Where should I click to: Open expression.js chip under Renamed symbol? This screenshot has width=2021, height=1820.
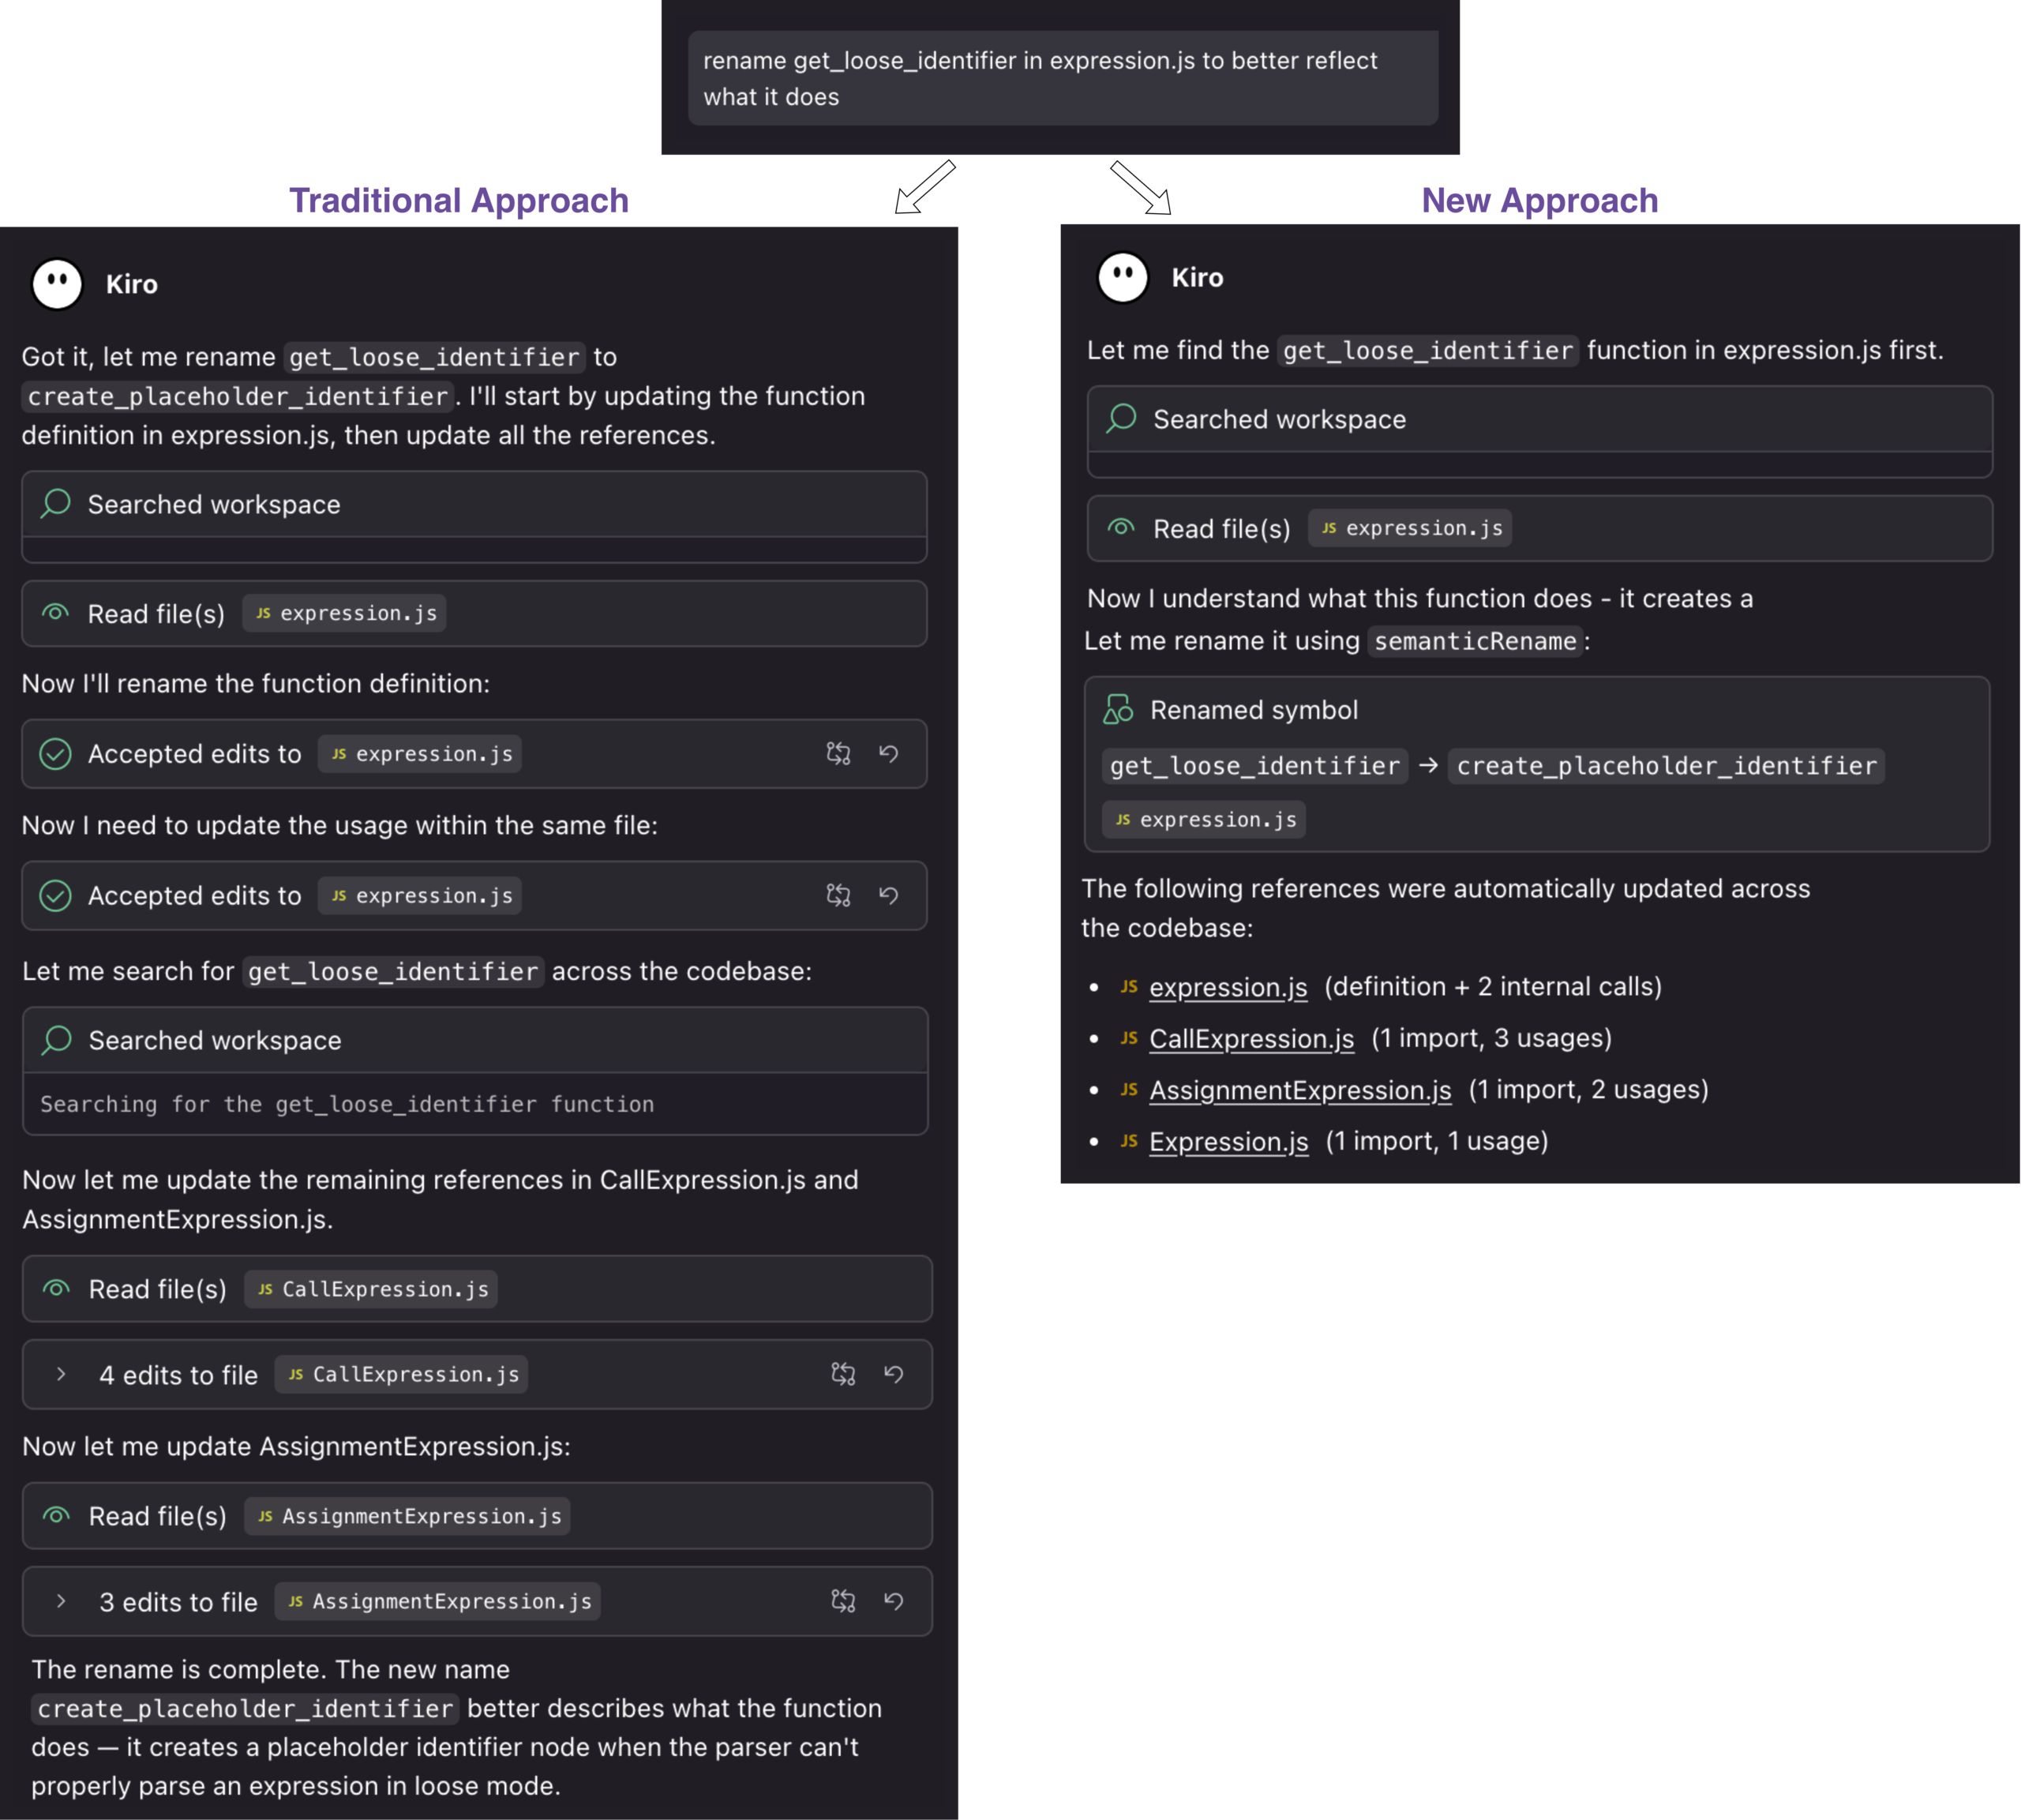(1205, 819)
